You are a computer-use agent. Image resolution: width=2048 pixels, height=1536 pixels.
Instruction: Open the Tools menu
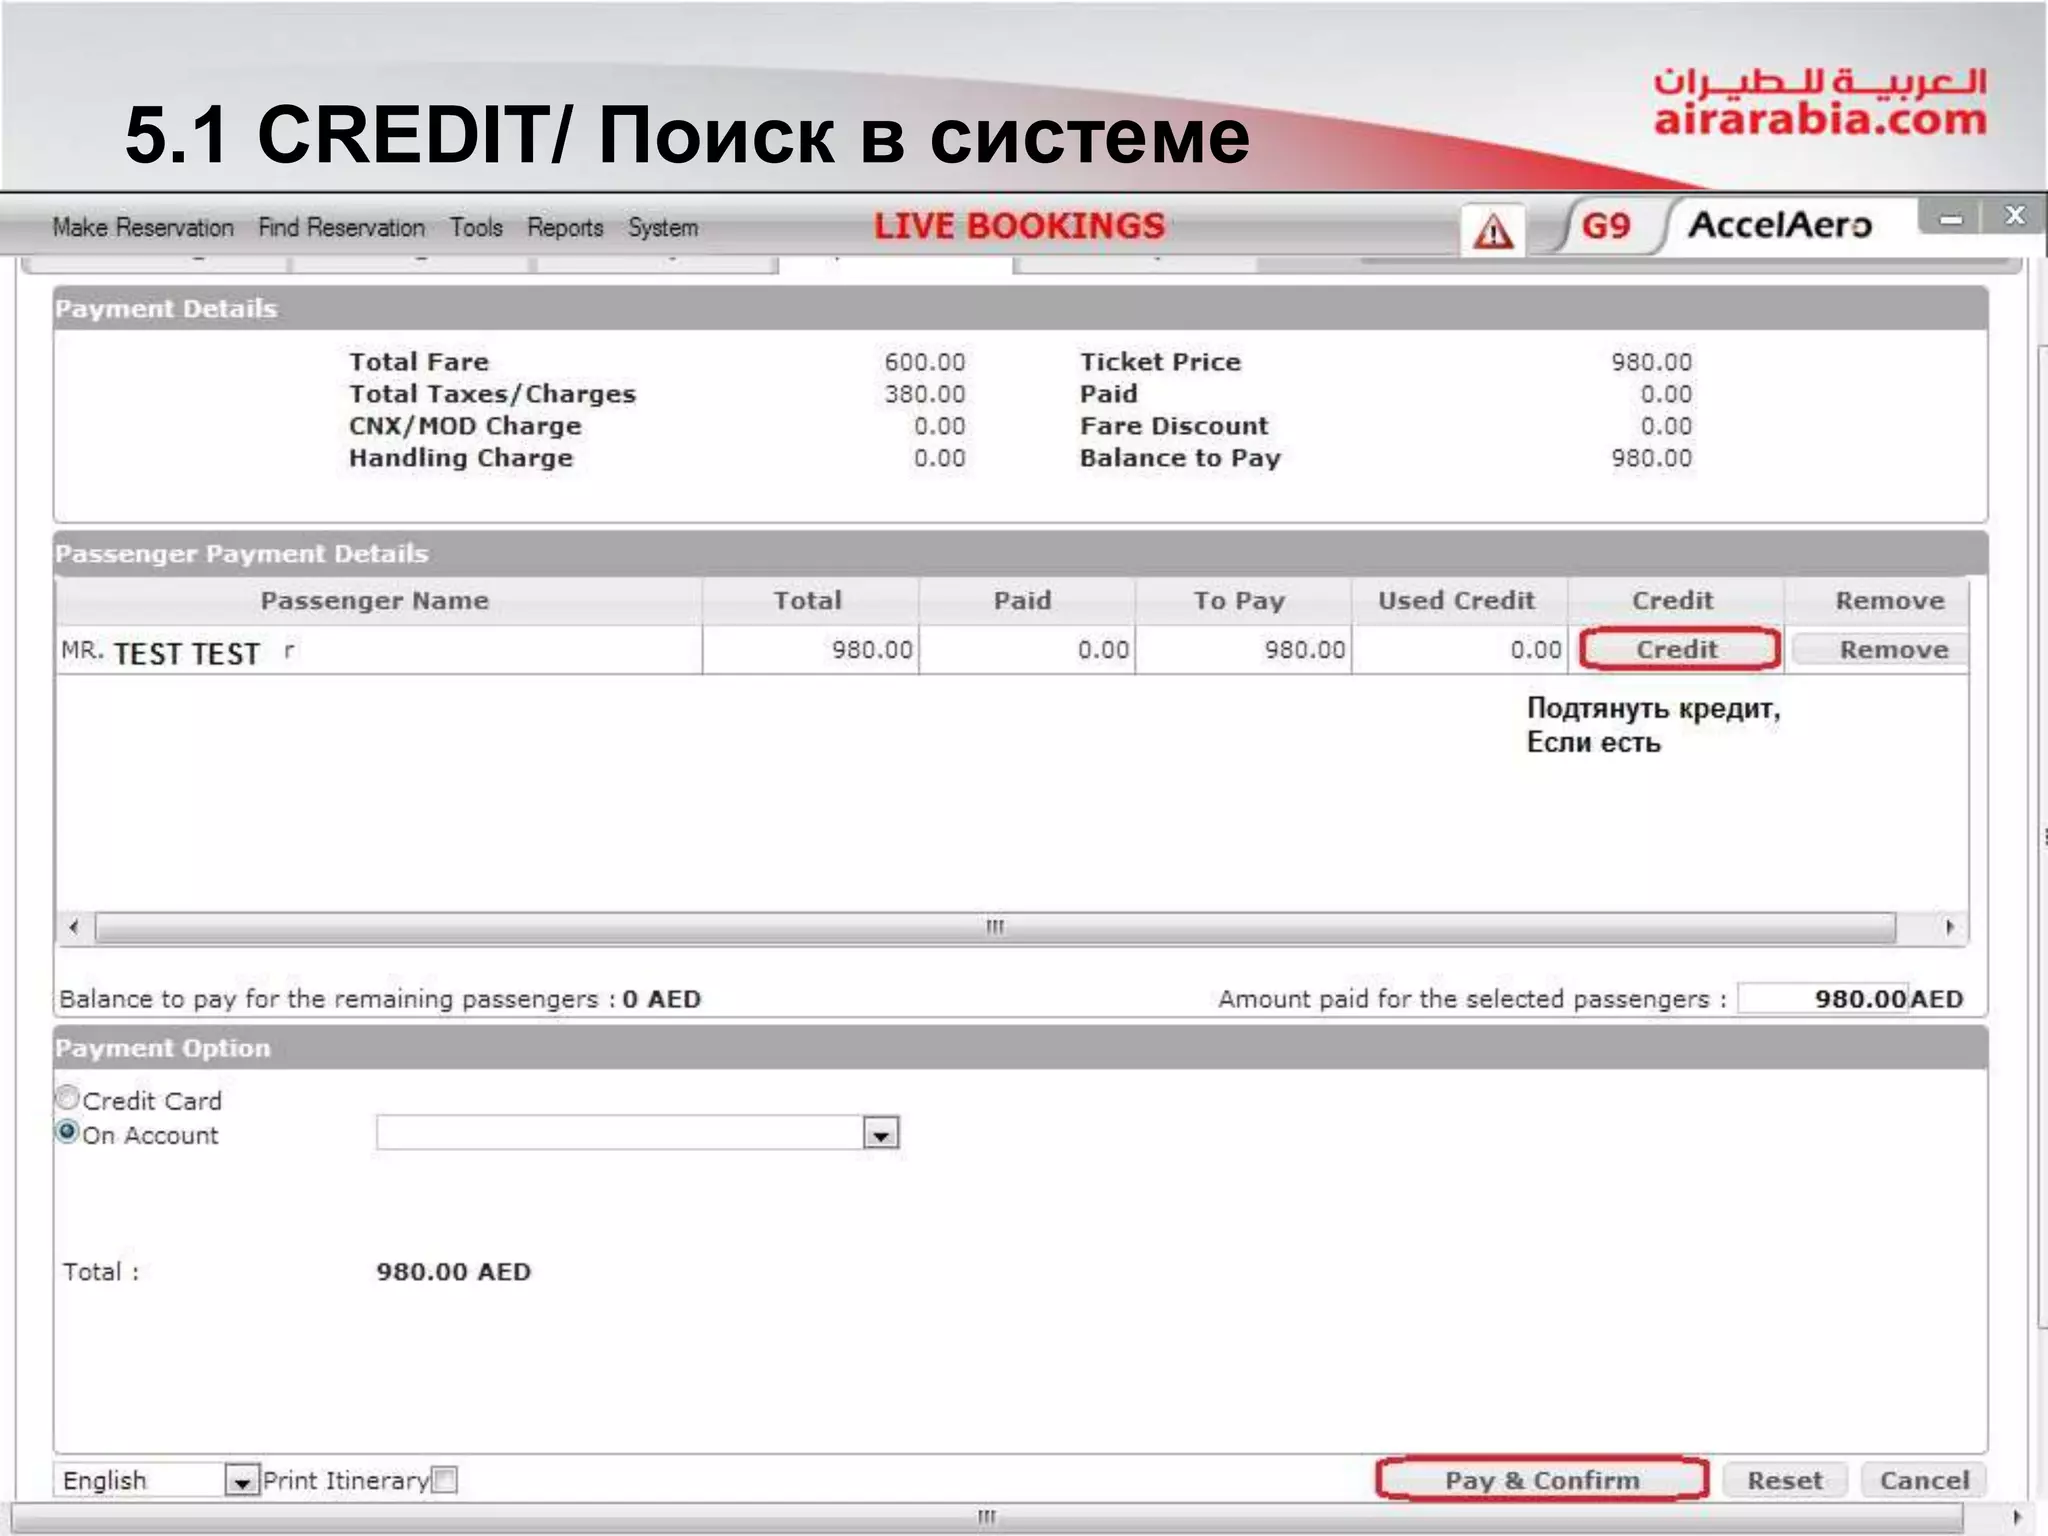[x=476, y=228]
